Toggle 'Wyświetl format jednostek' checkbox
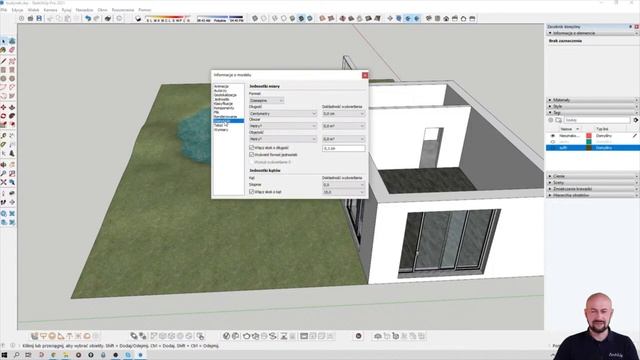Screen dimensions: 640x360 (251, 155)
